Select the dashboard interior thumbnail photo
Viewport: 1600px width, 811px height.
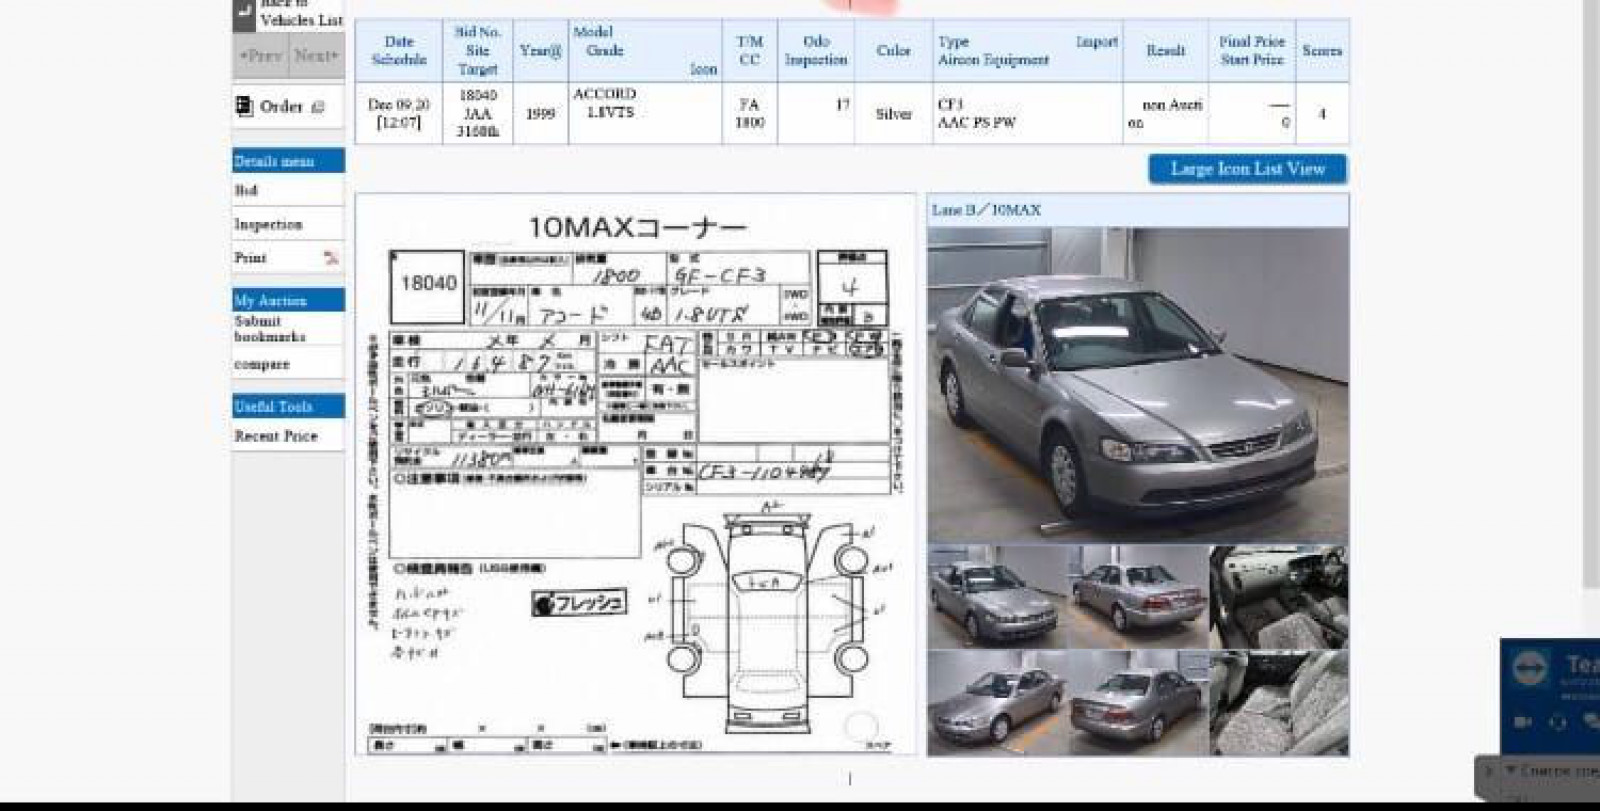tap(1279, 597)
